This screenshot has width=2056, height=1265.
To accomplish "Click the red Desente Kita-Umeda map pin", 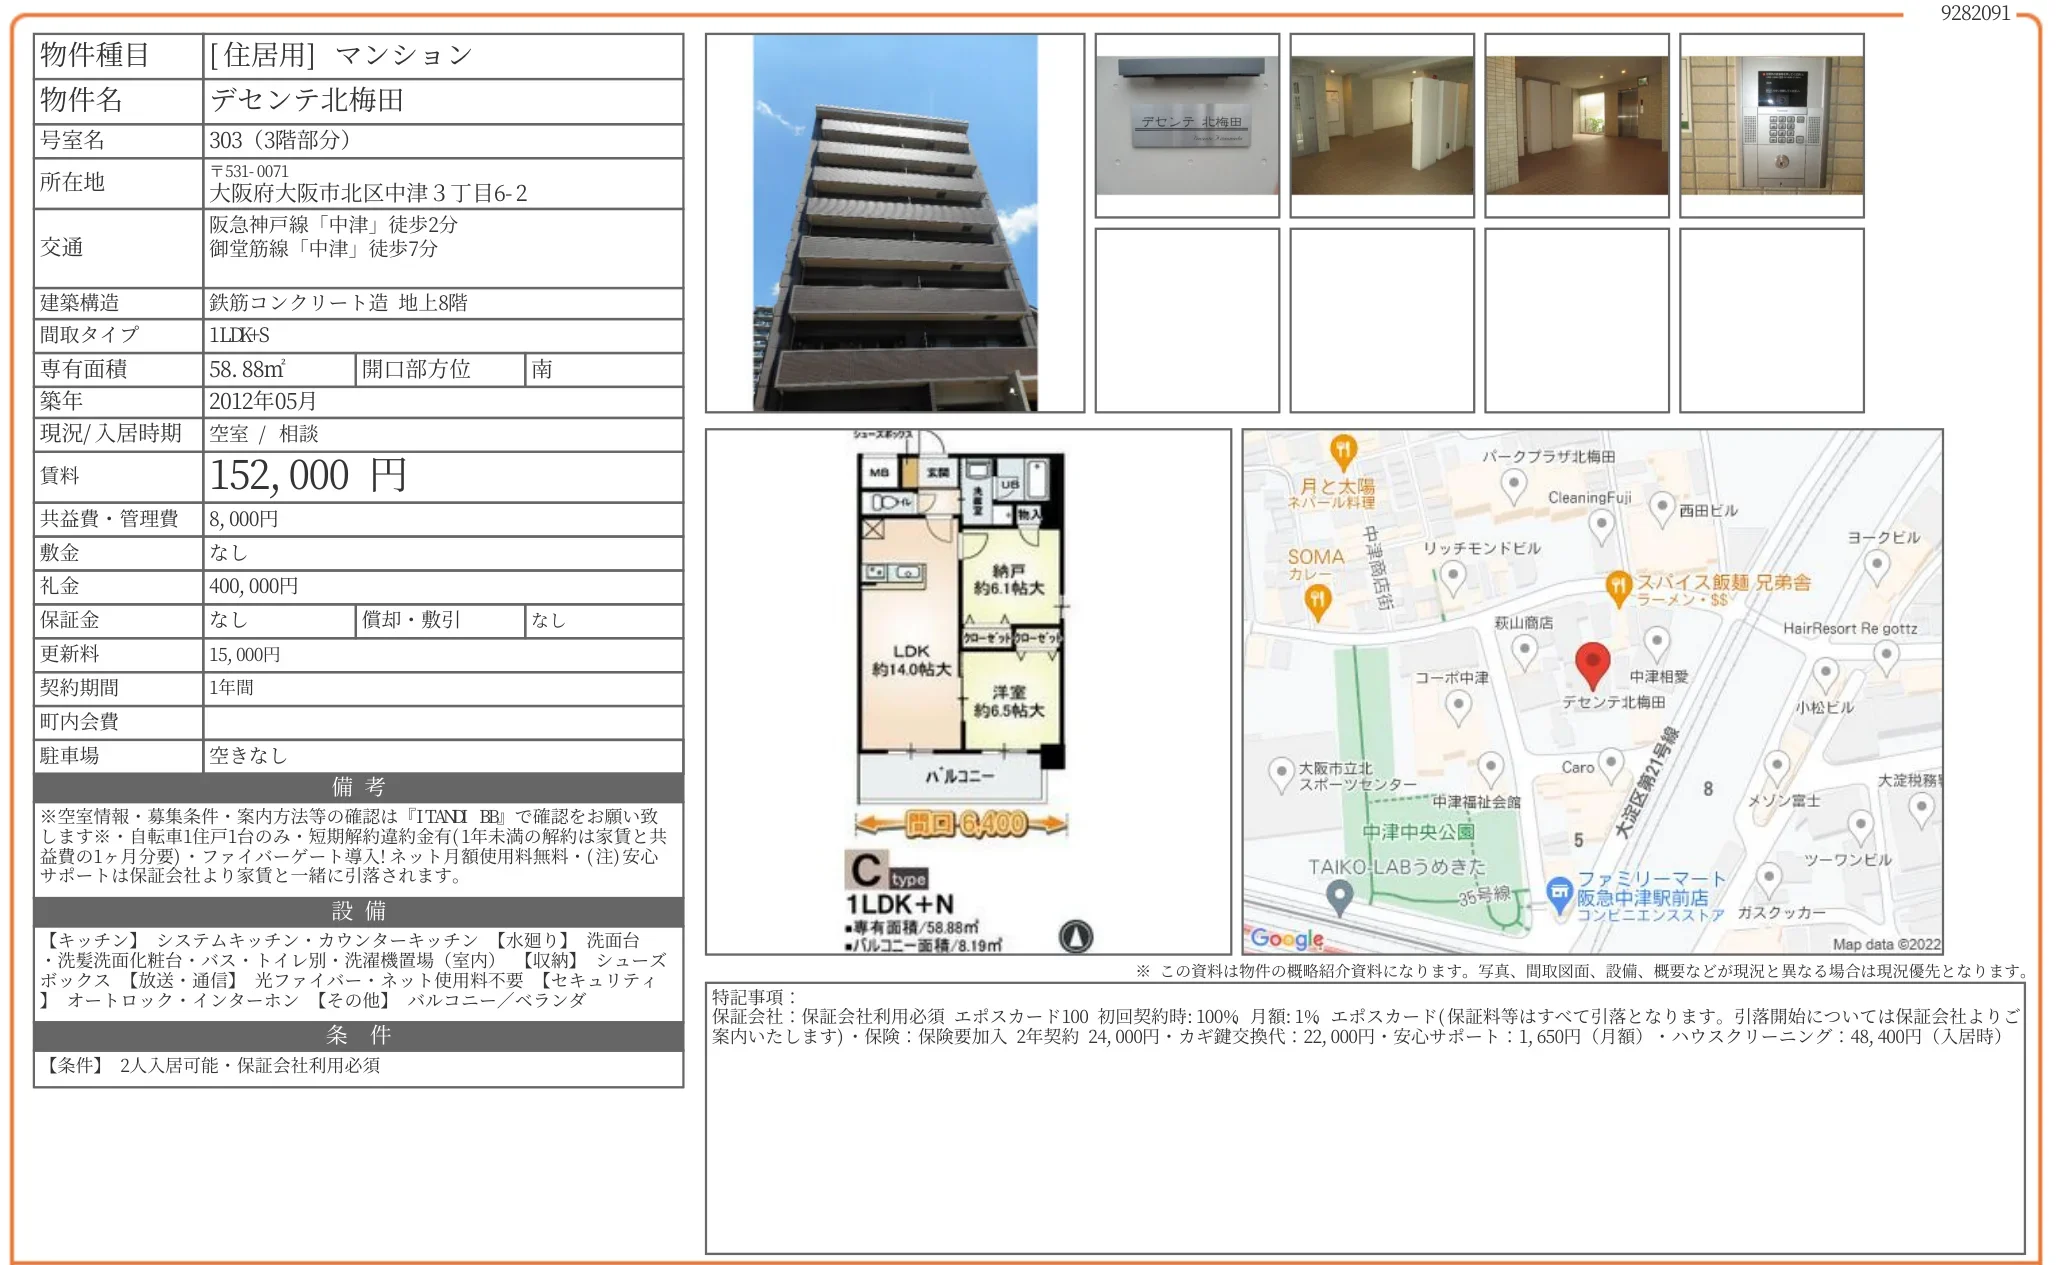I will click(1591, 663).
